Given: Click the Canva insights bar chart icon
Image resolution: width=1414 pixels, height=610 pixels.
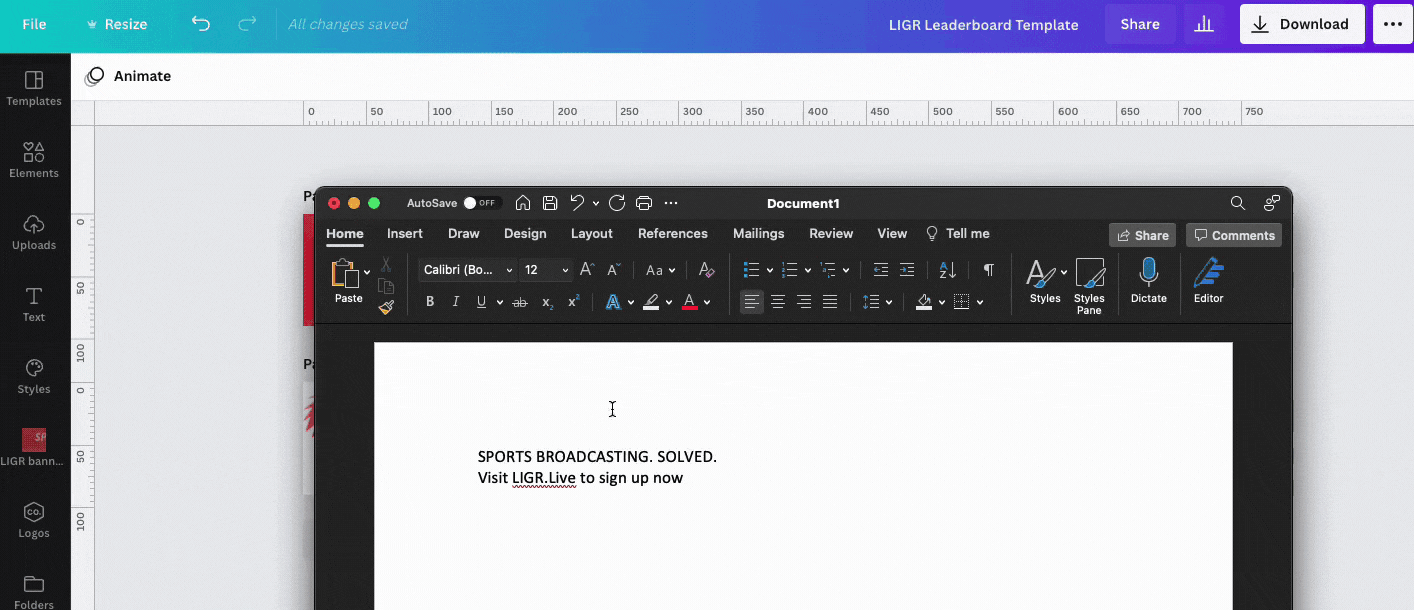Looking at the screenshot, I should click(1204, 24).
